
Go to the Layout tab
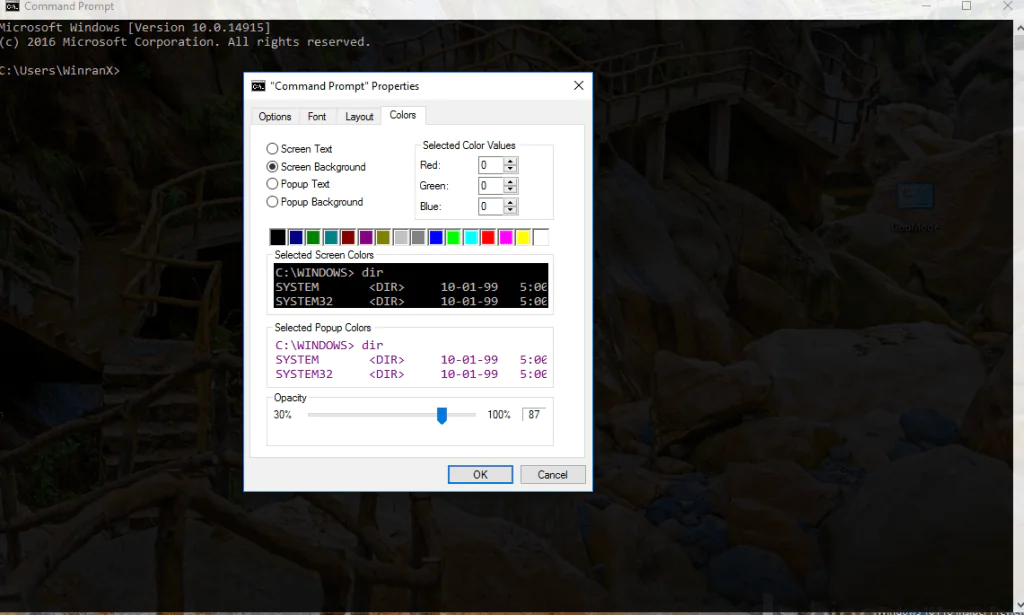point(359,117)
